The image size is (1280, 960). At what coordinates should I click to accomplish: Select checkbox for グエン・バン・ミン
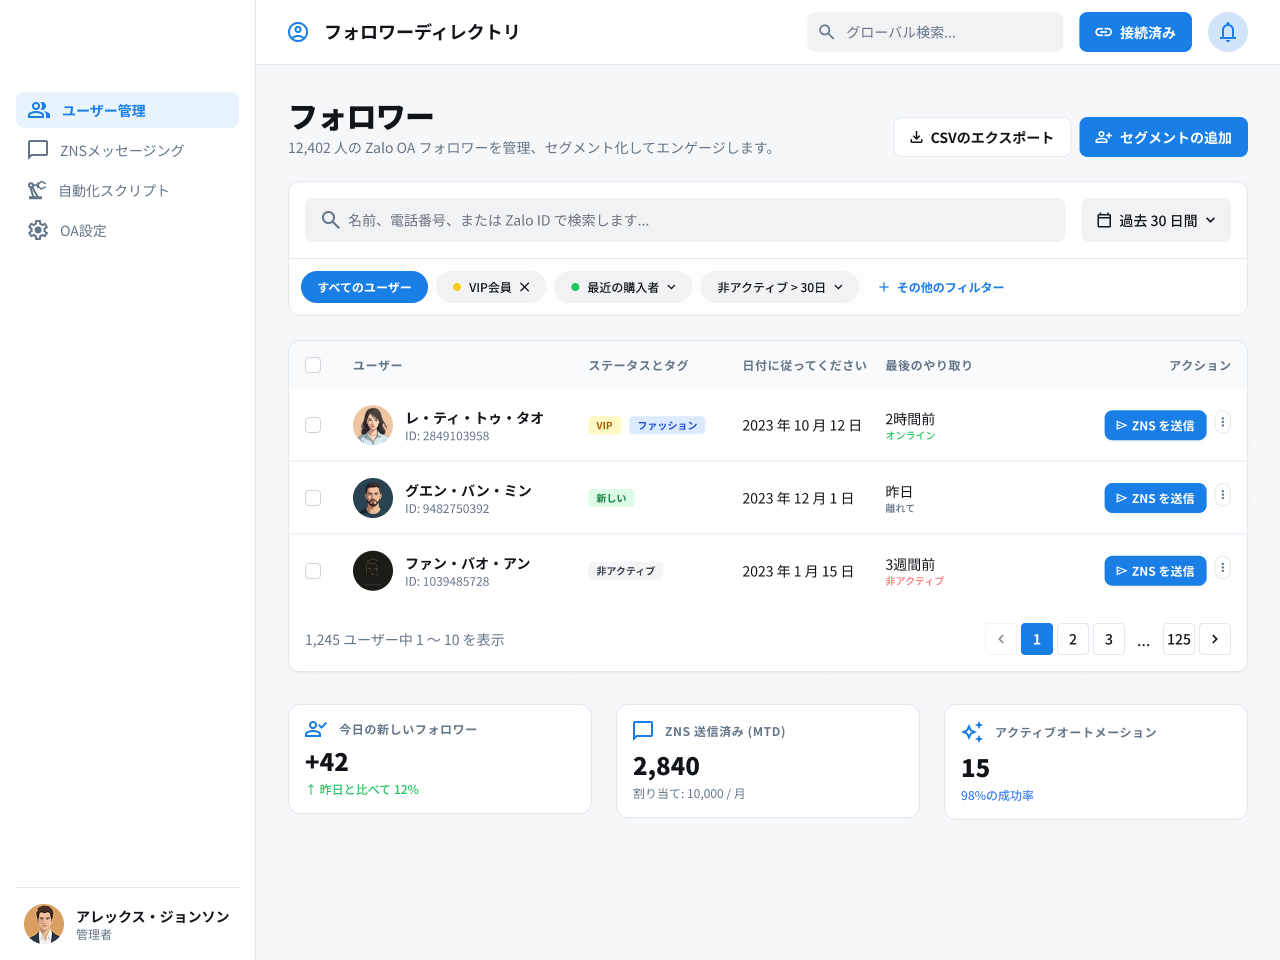(313, 498)
